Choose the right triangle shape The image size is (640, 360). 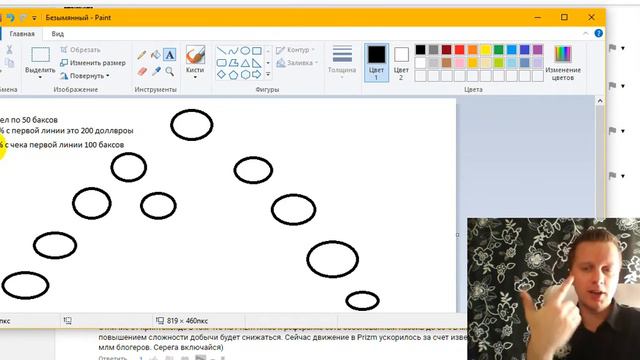[257, 63]
